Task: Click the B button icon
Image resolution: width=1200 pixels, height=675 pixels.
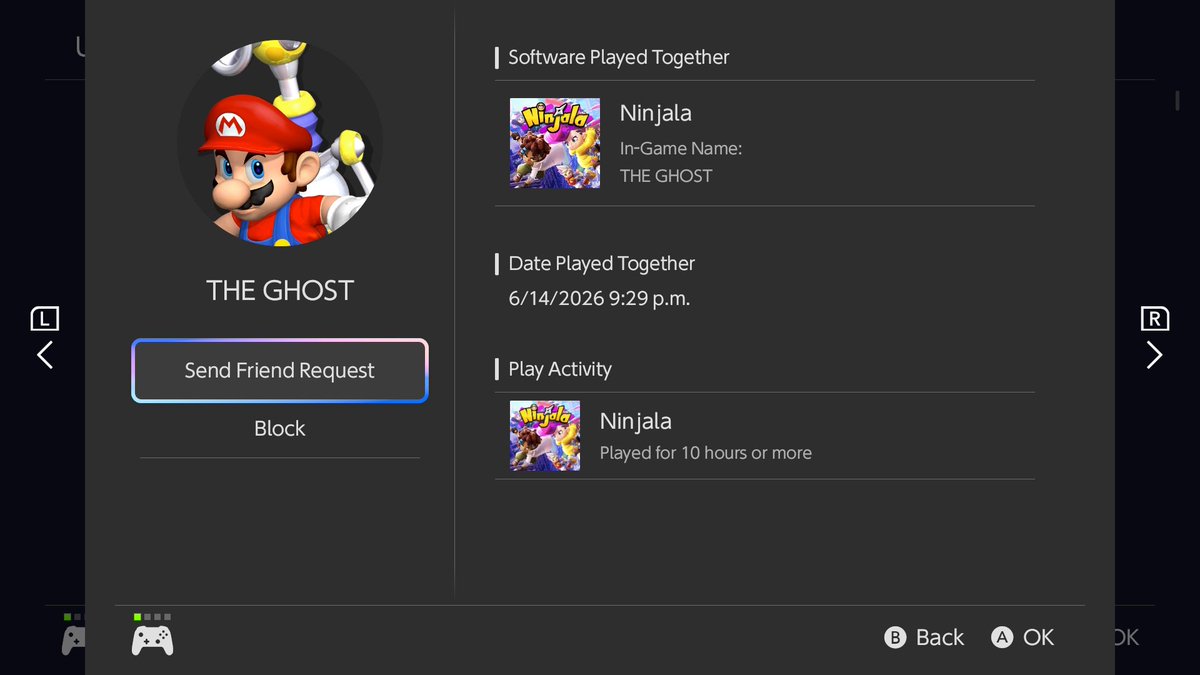Action: pos(895,637)
